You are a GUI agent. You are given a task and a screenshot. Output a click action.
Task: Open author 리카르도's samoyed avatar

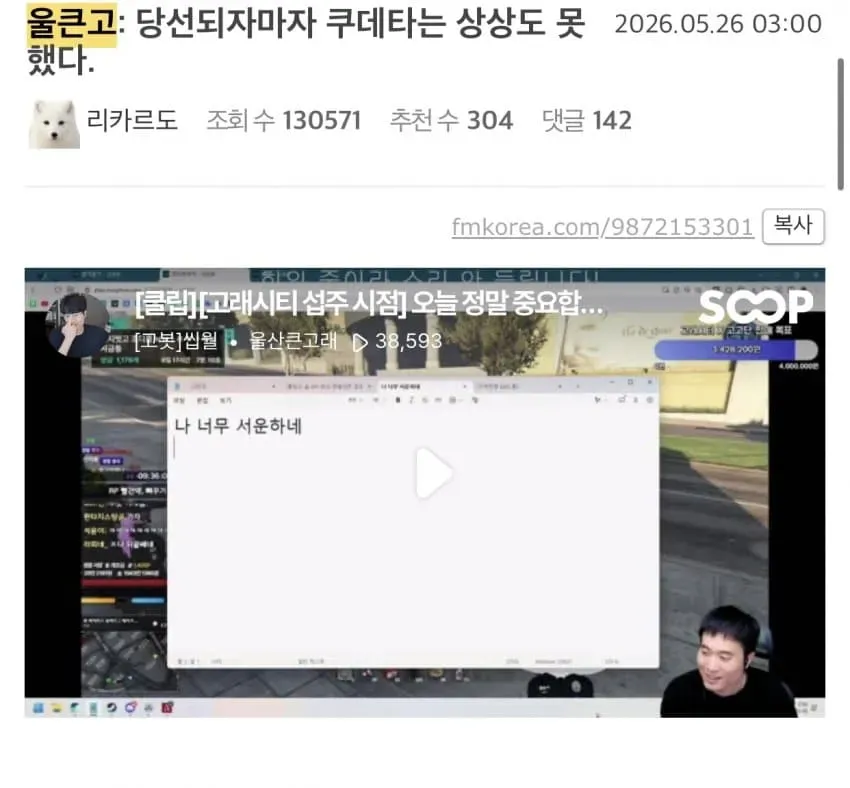54,124
